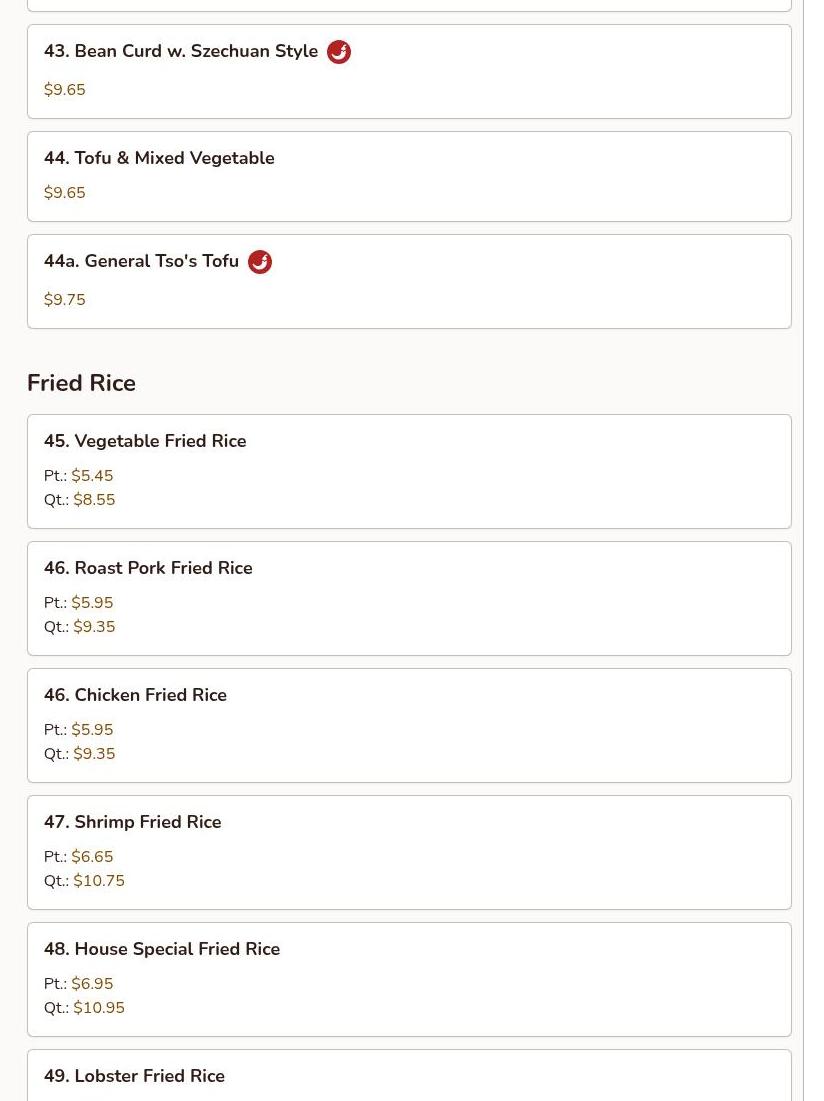This screenshot has width=824, height=1101.
Task: Pick 46. Chicken Fried Rice item
Action: pyautogui.click(x=409, y=725)
